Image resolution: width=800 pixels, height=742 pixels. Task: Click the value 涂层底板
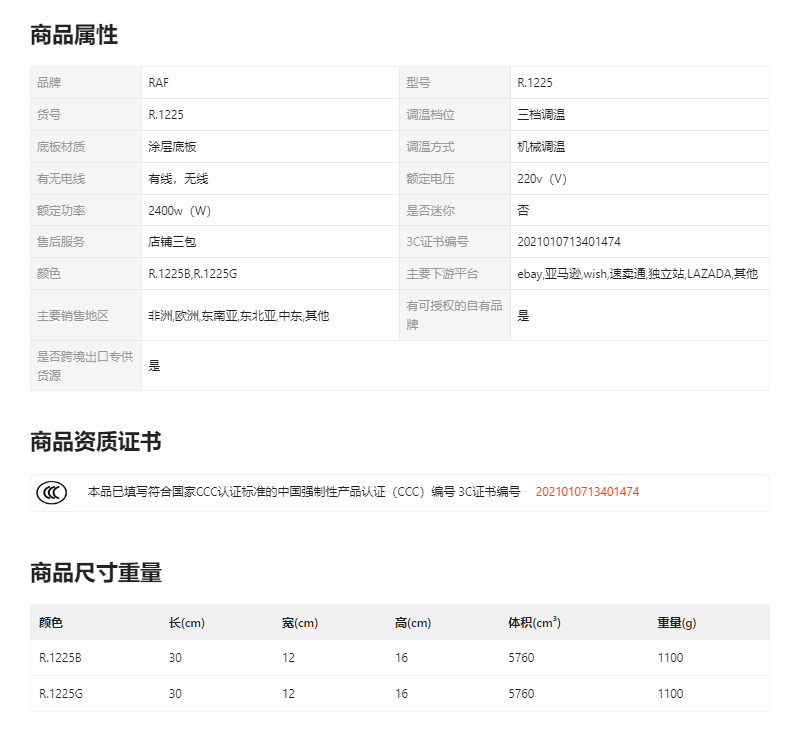(x=172, y=147)
